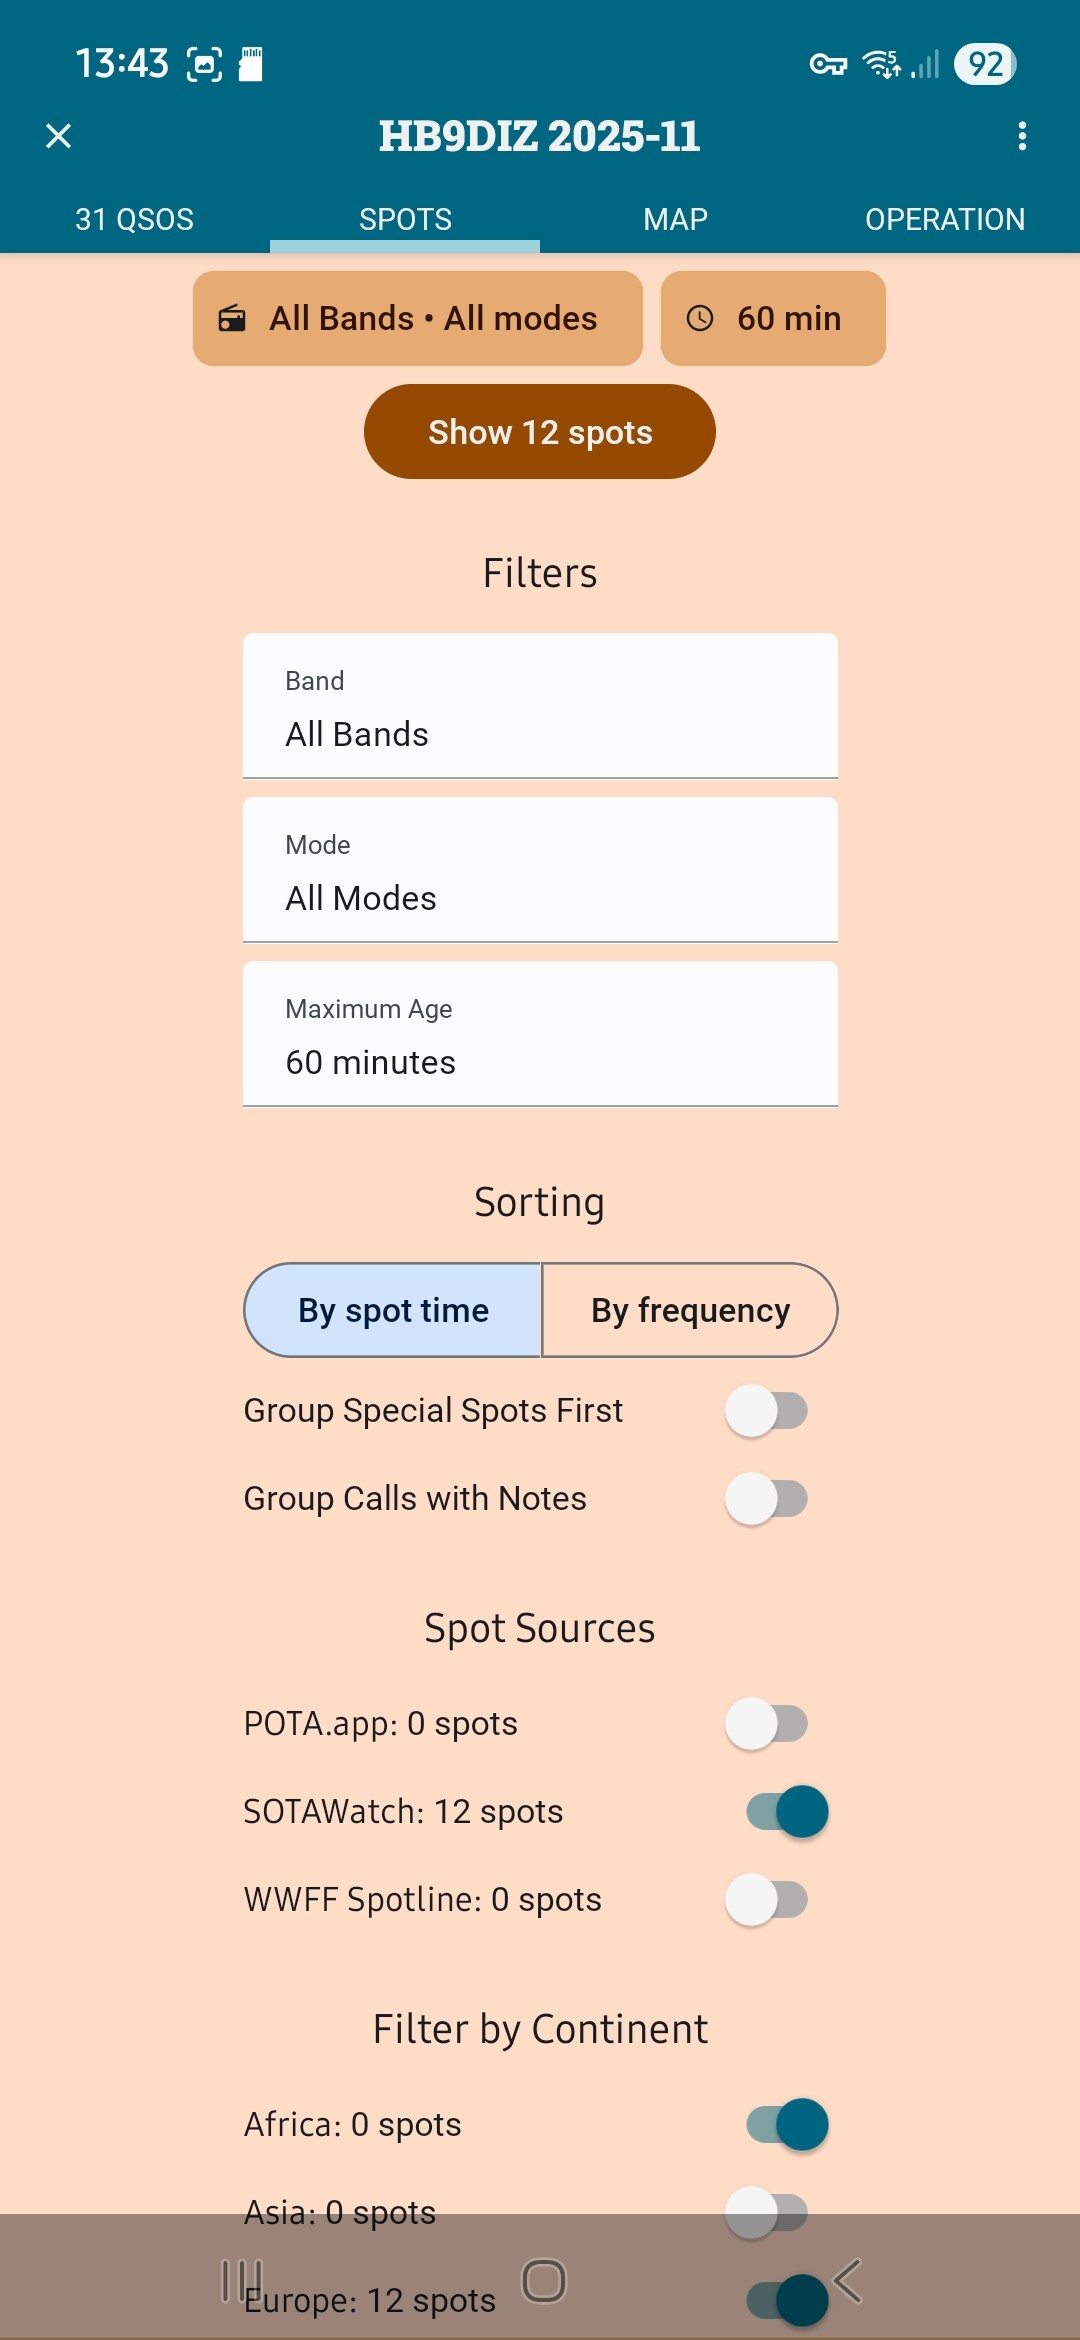Switch to the 31 QSOS tab

(x=135, y=219)
